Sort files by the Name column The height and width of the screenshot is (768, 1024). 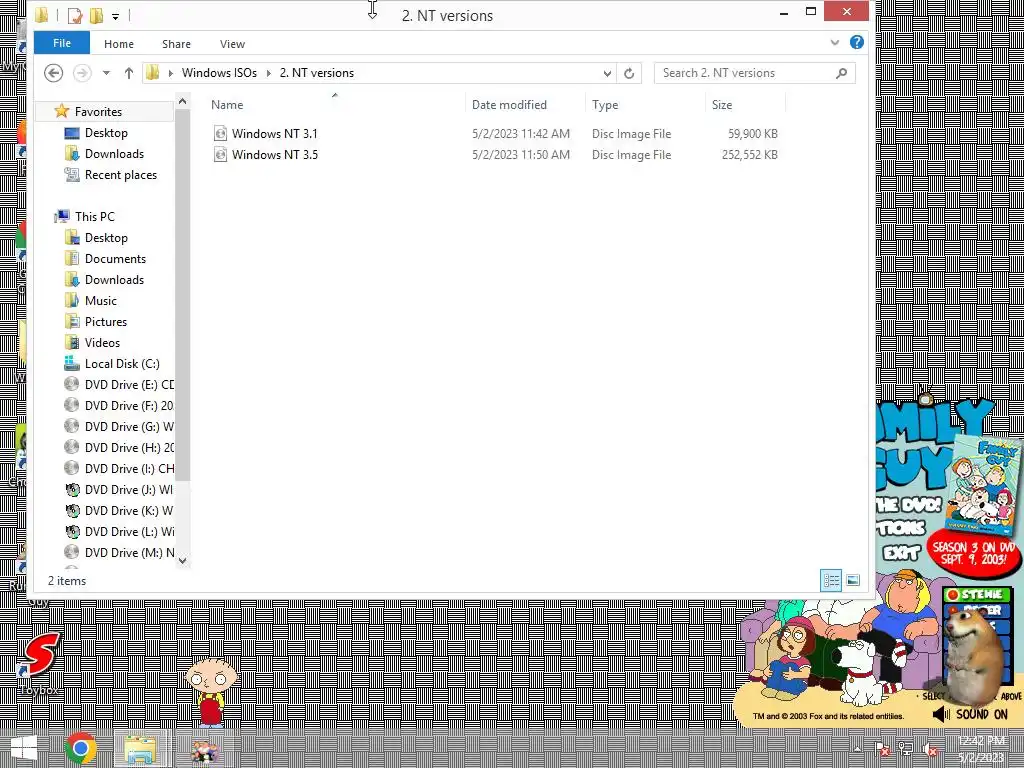336,104
